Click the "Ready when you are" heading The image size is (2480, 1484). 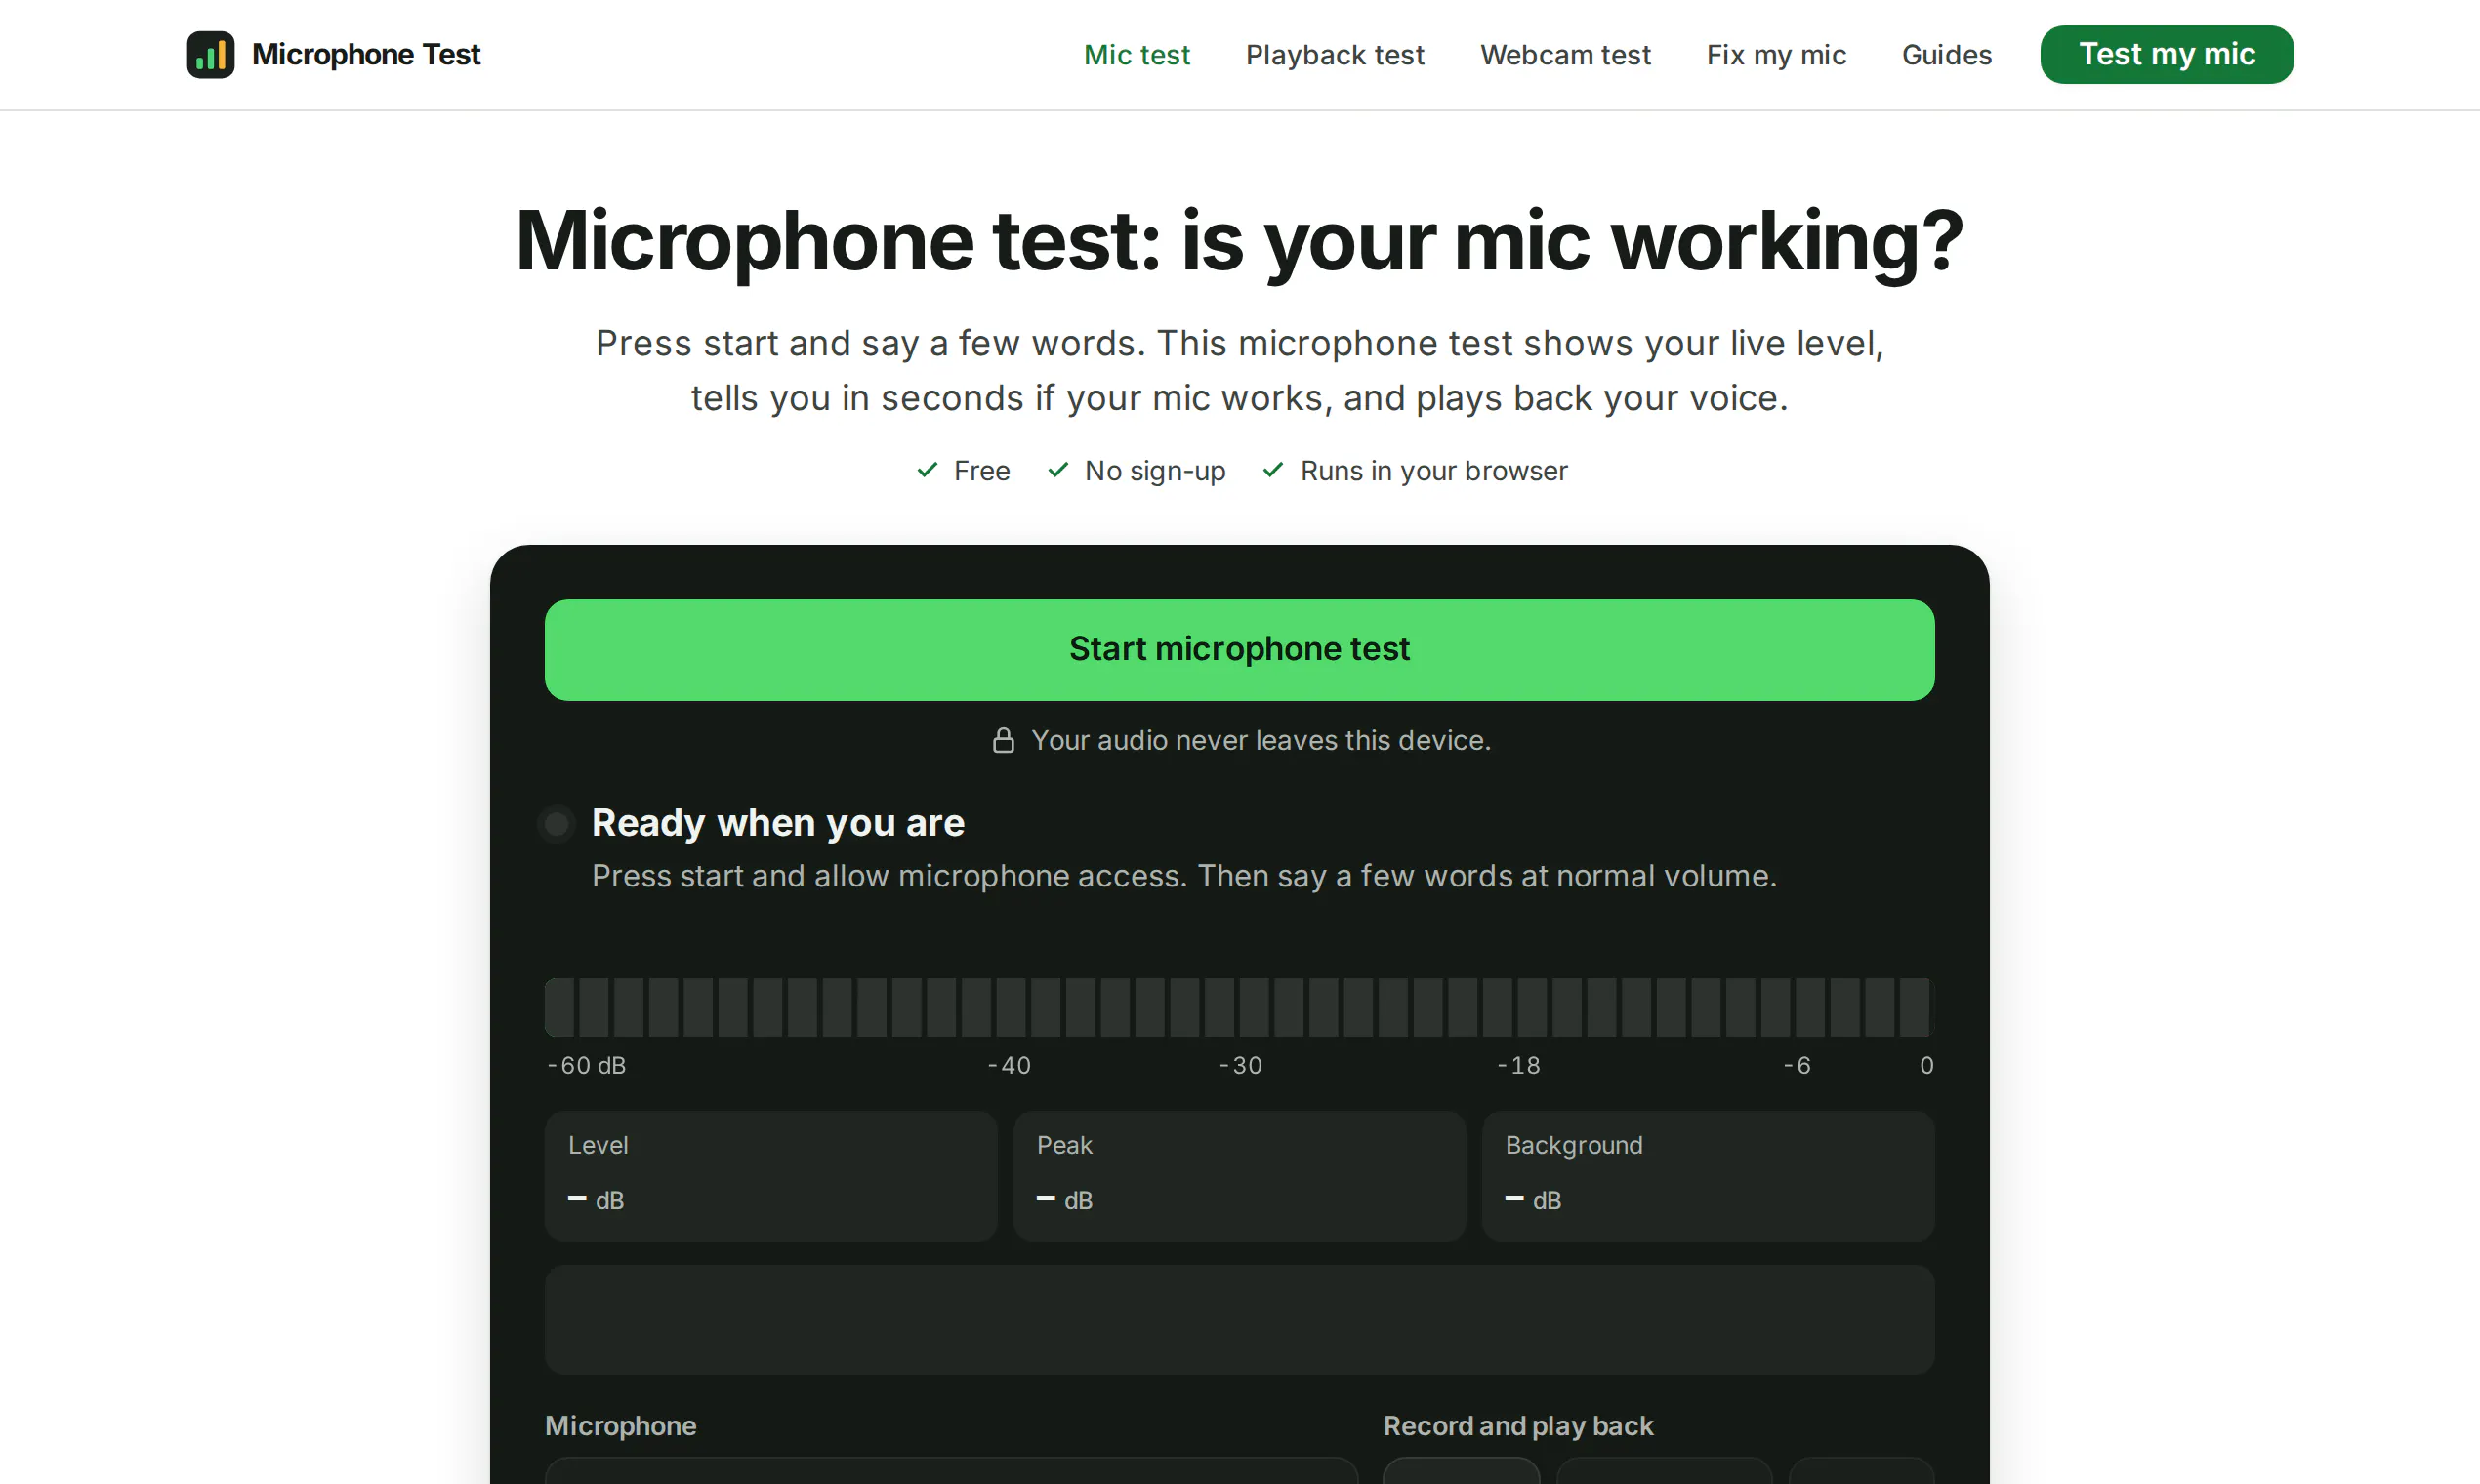[x=778, y=823]
